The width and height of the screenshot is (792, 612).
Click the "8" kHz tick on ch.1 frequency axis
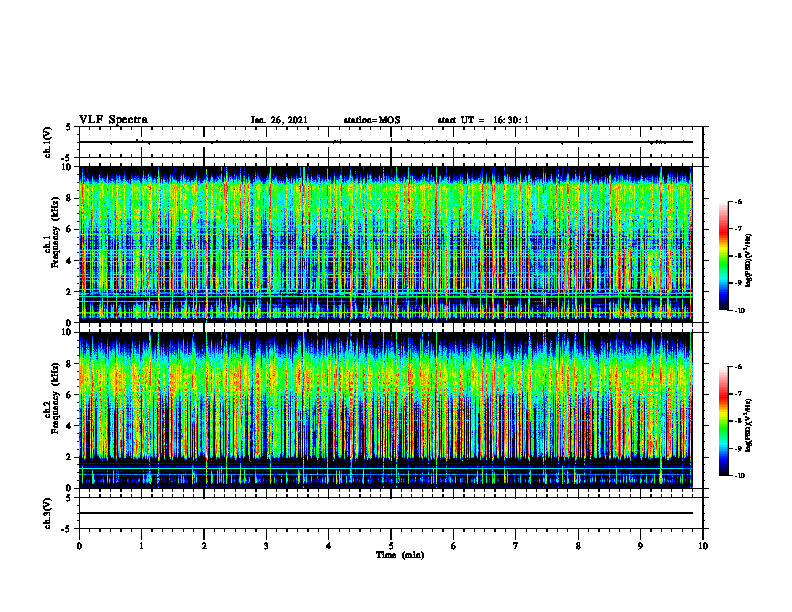point(69,198)
